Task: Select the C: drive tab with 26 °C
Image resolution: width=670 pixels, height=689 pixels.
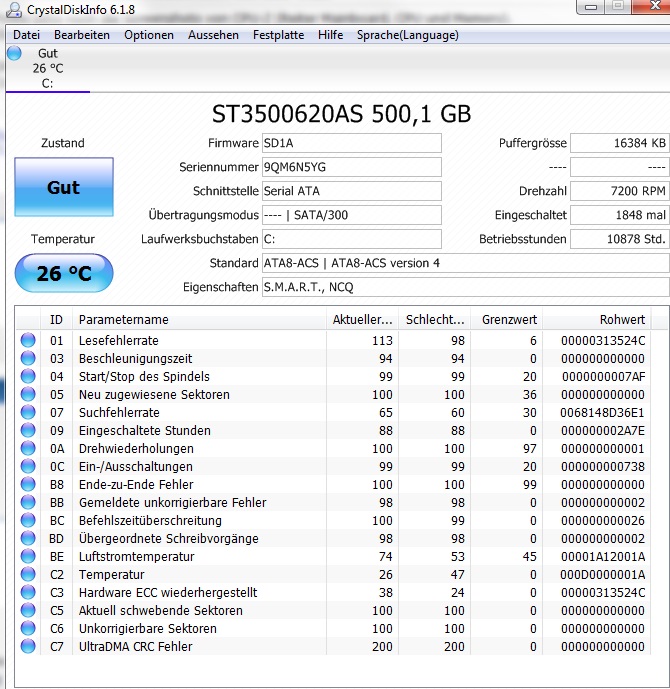Action: point(48,69)
